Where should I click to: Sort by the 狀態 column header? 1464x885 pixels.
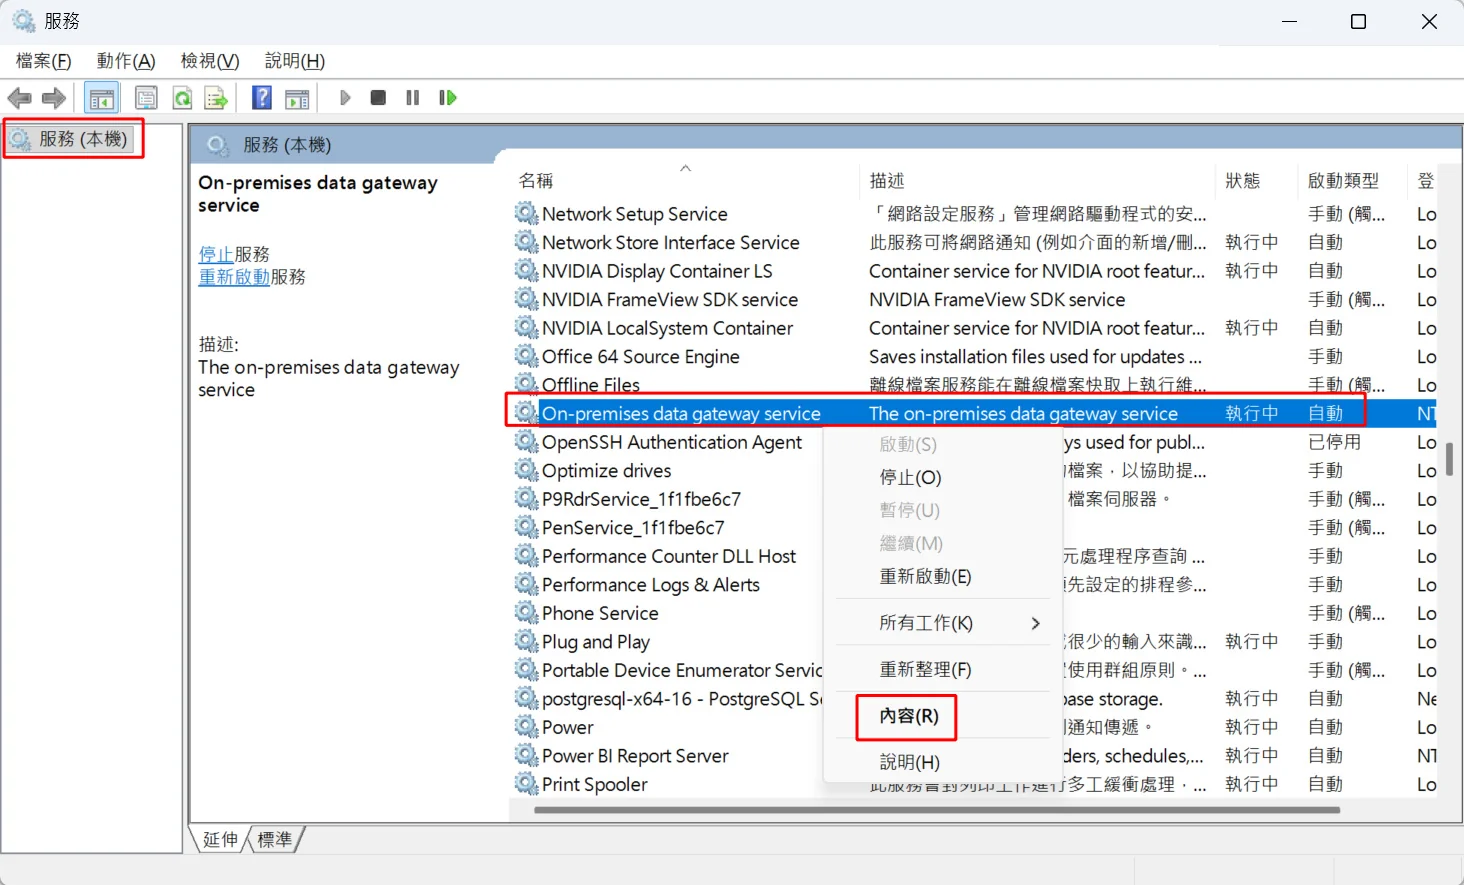coord(1257,180)
